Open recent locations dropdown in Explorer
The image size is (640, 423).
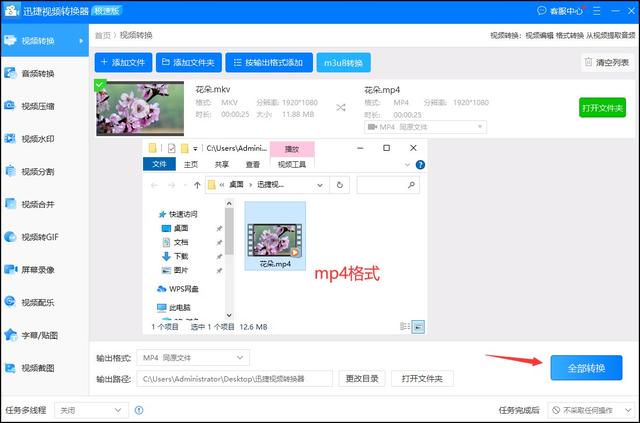pyautogui.click(x=186, y=185)
